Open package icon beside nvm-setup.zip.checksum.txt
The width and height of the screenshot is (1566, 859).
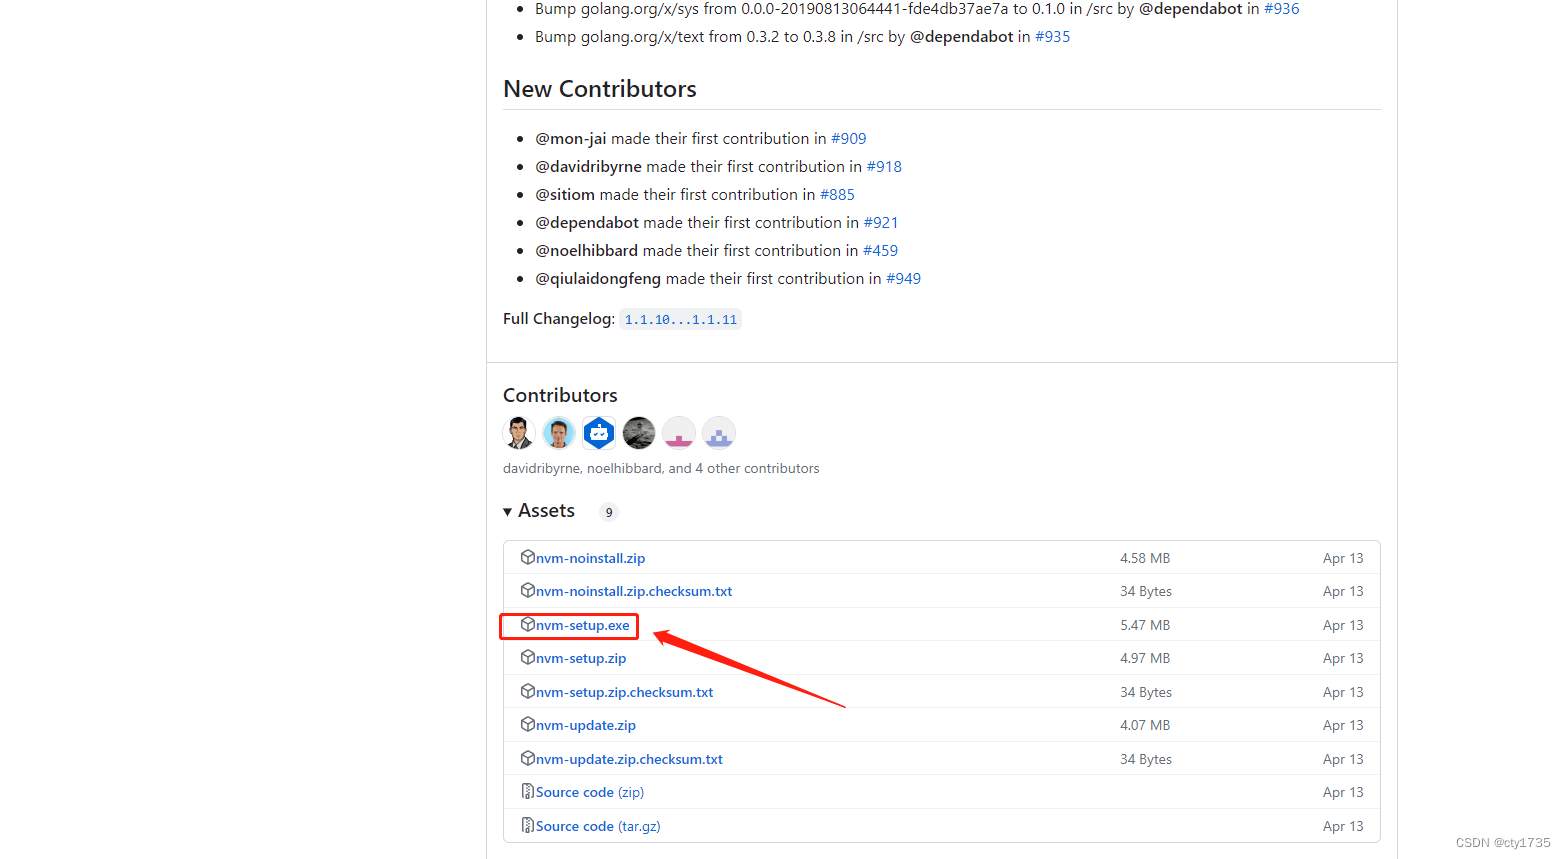coord(528,691)
